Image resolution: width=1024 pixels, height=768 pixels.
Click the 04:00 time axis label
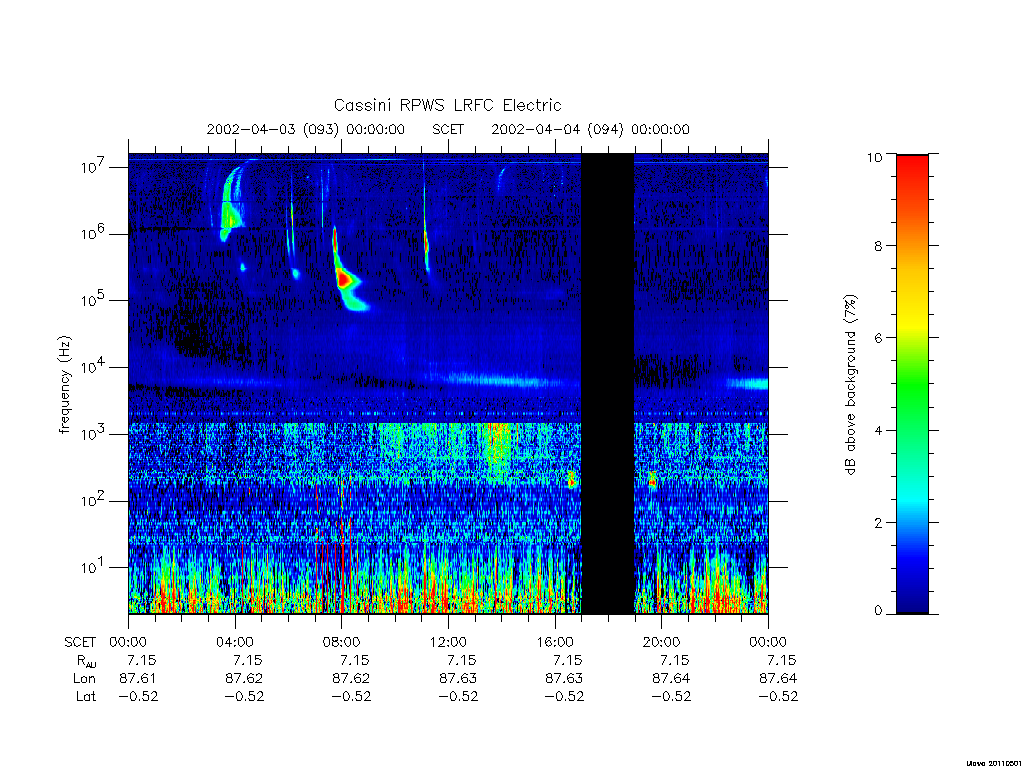pyautogui.click(x=235, y=642)
